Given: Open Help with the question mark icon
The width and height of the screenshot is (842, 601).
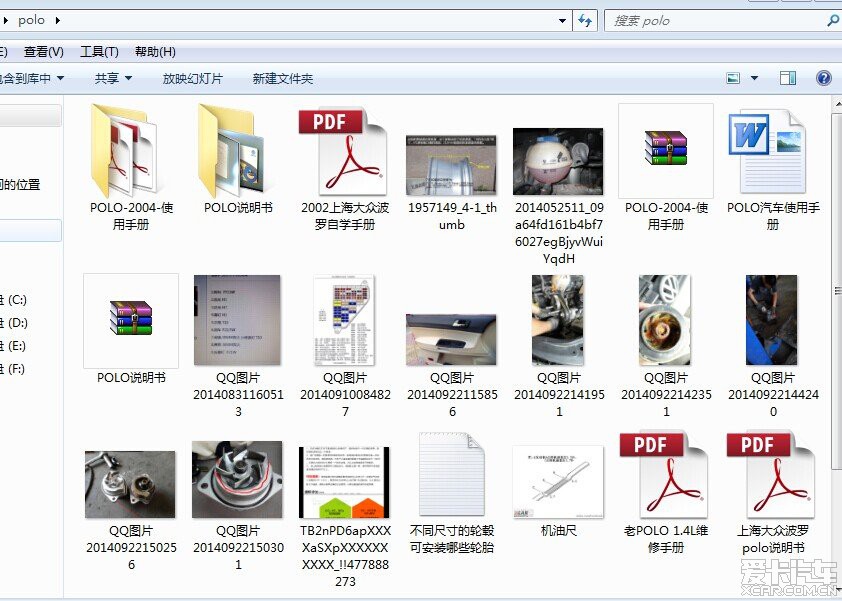Looking at the screenshot, I should (824, 78).
